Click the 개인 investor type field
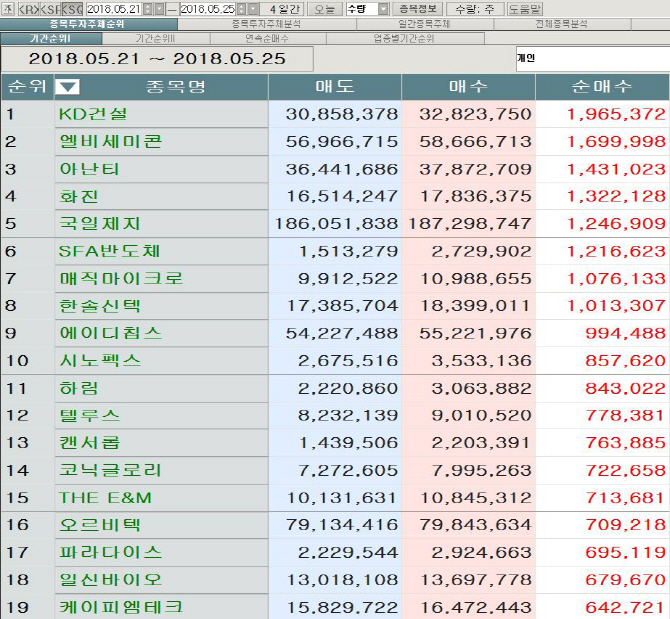The width and height of the screenshot is (670, 619). pyautogui.click(x=590, y=59)
